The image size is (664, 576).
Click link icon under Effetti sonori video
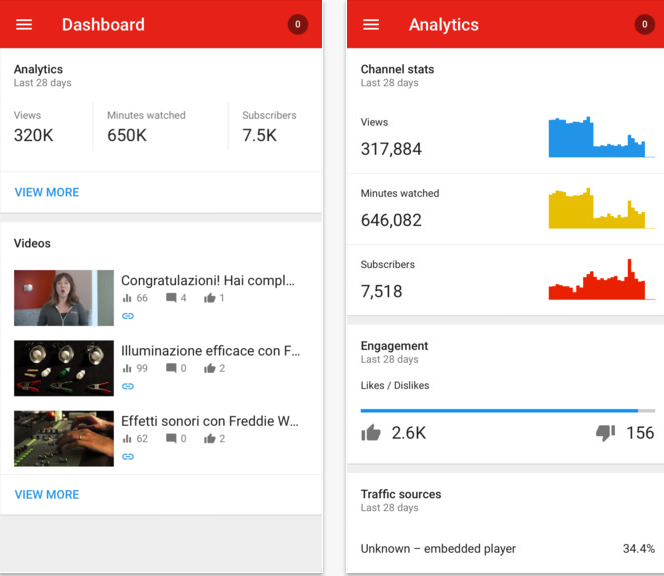(x=127, y=456)
